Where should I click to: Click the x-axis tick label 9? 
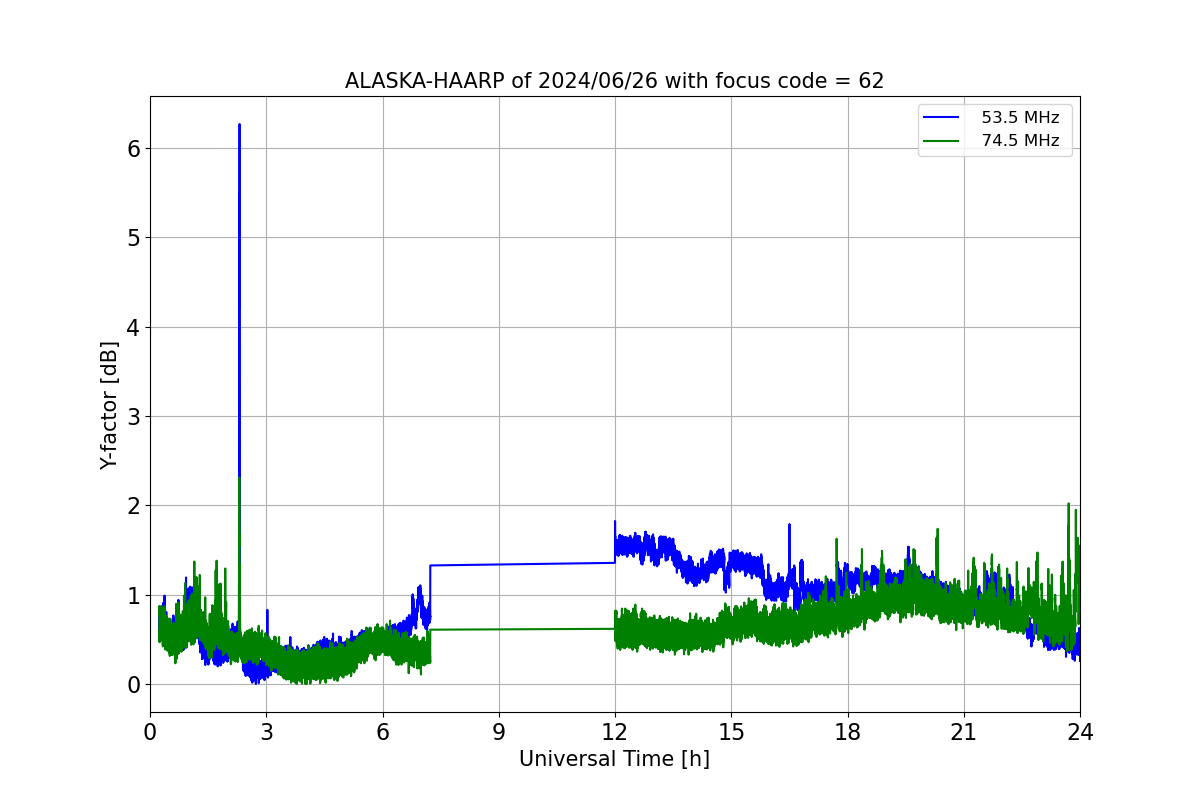(x=499, y=732)
